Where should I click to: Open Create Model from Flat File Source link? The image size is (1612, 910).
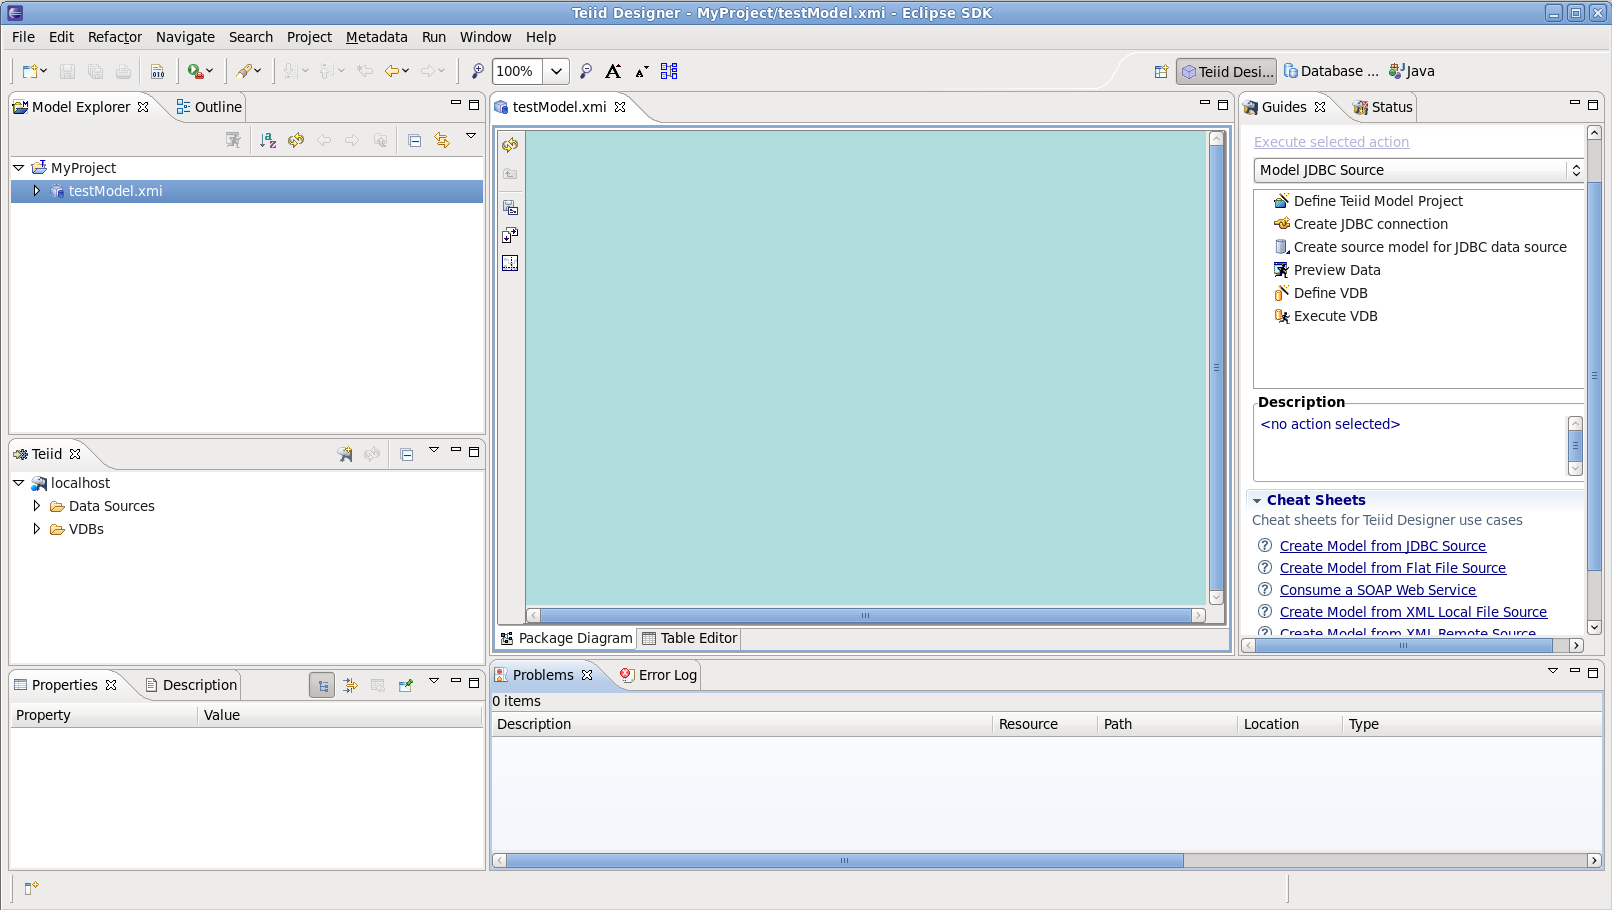[1393, 568]
